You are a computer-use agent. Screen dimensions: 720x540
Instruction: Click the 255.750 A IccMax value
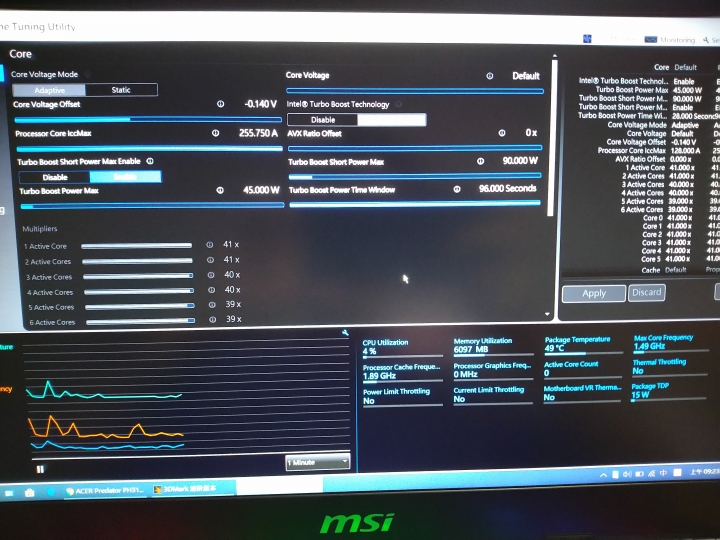pos(258,133)
